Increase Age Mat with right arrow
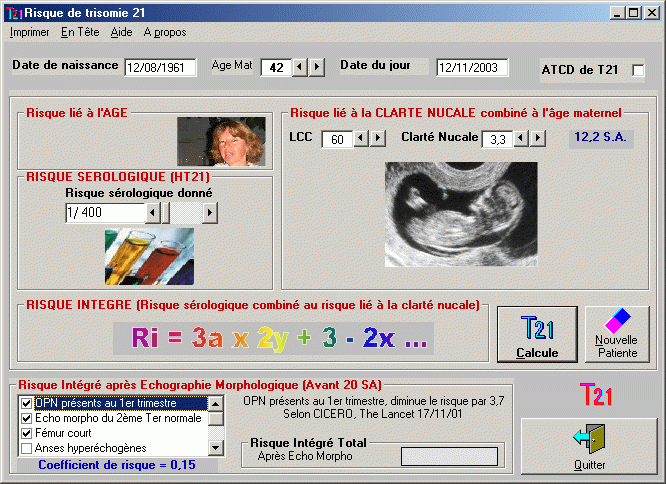Viewport: 666px width, 484px height. pyautogui.click(x=317, y=67)
